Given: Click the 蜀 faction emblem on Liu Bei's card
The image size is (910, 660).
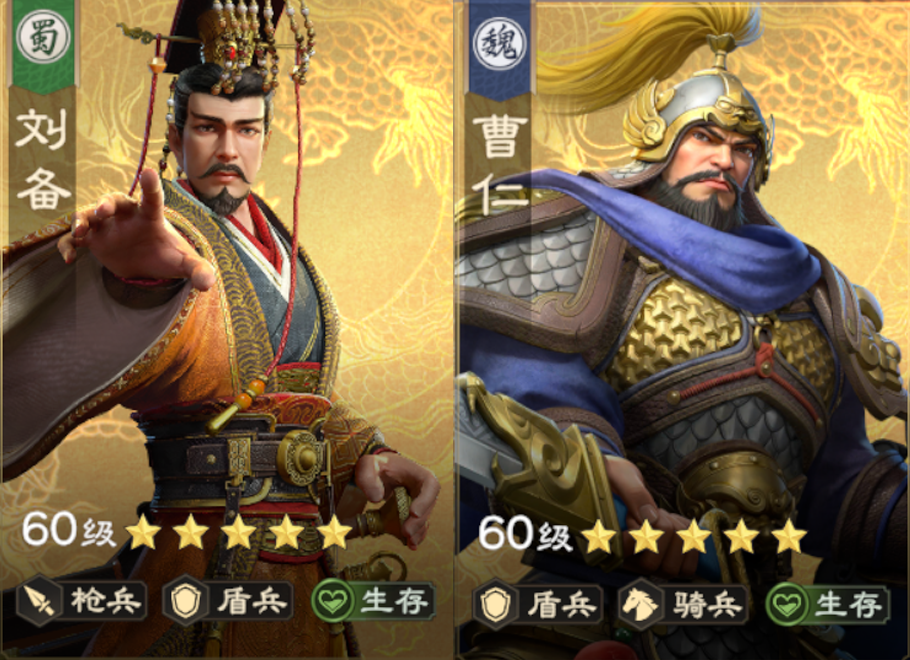Looking at the screenshot, I should point(44,37).
